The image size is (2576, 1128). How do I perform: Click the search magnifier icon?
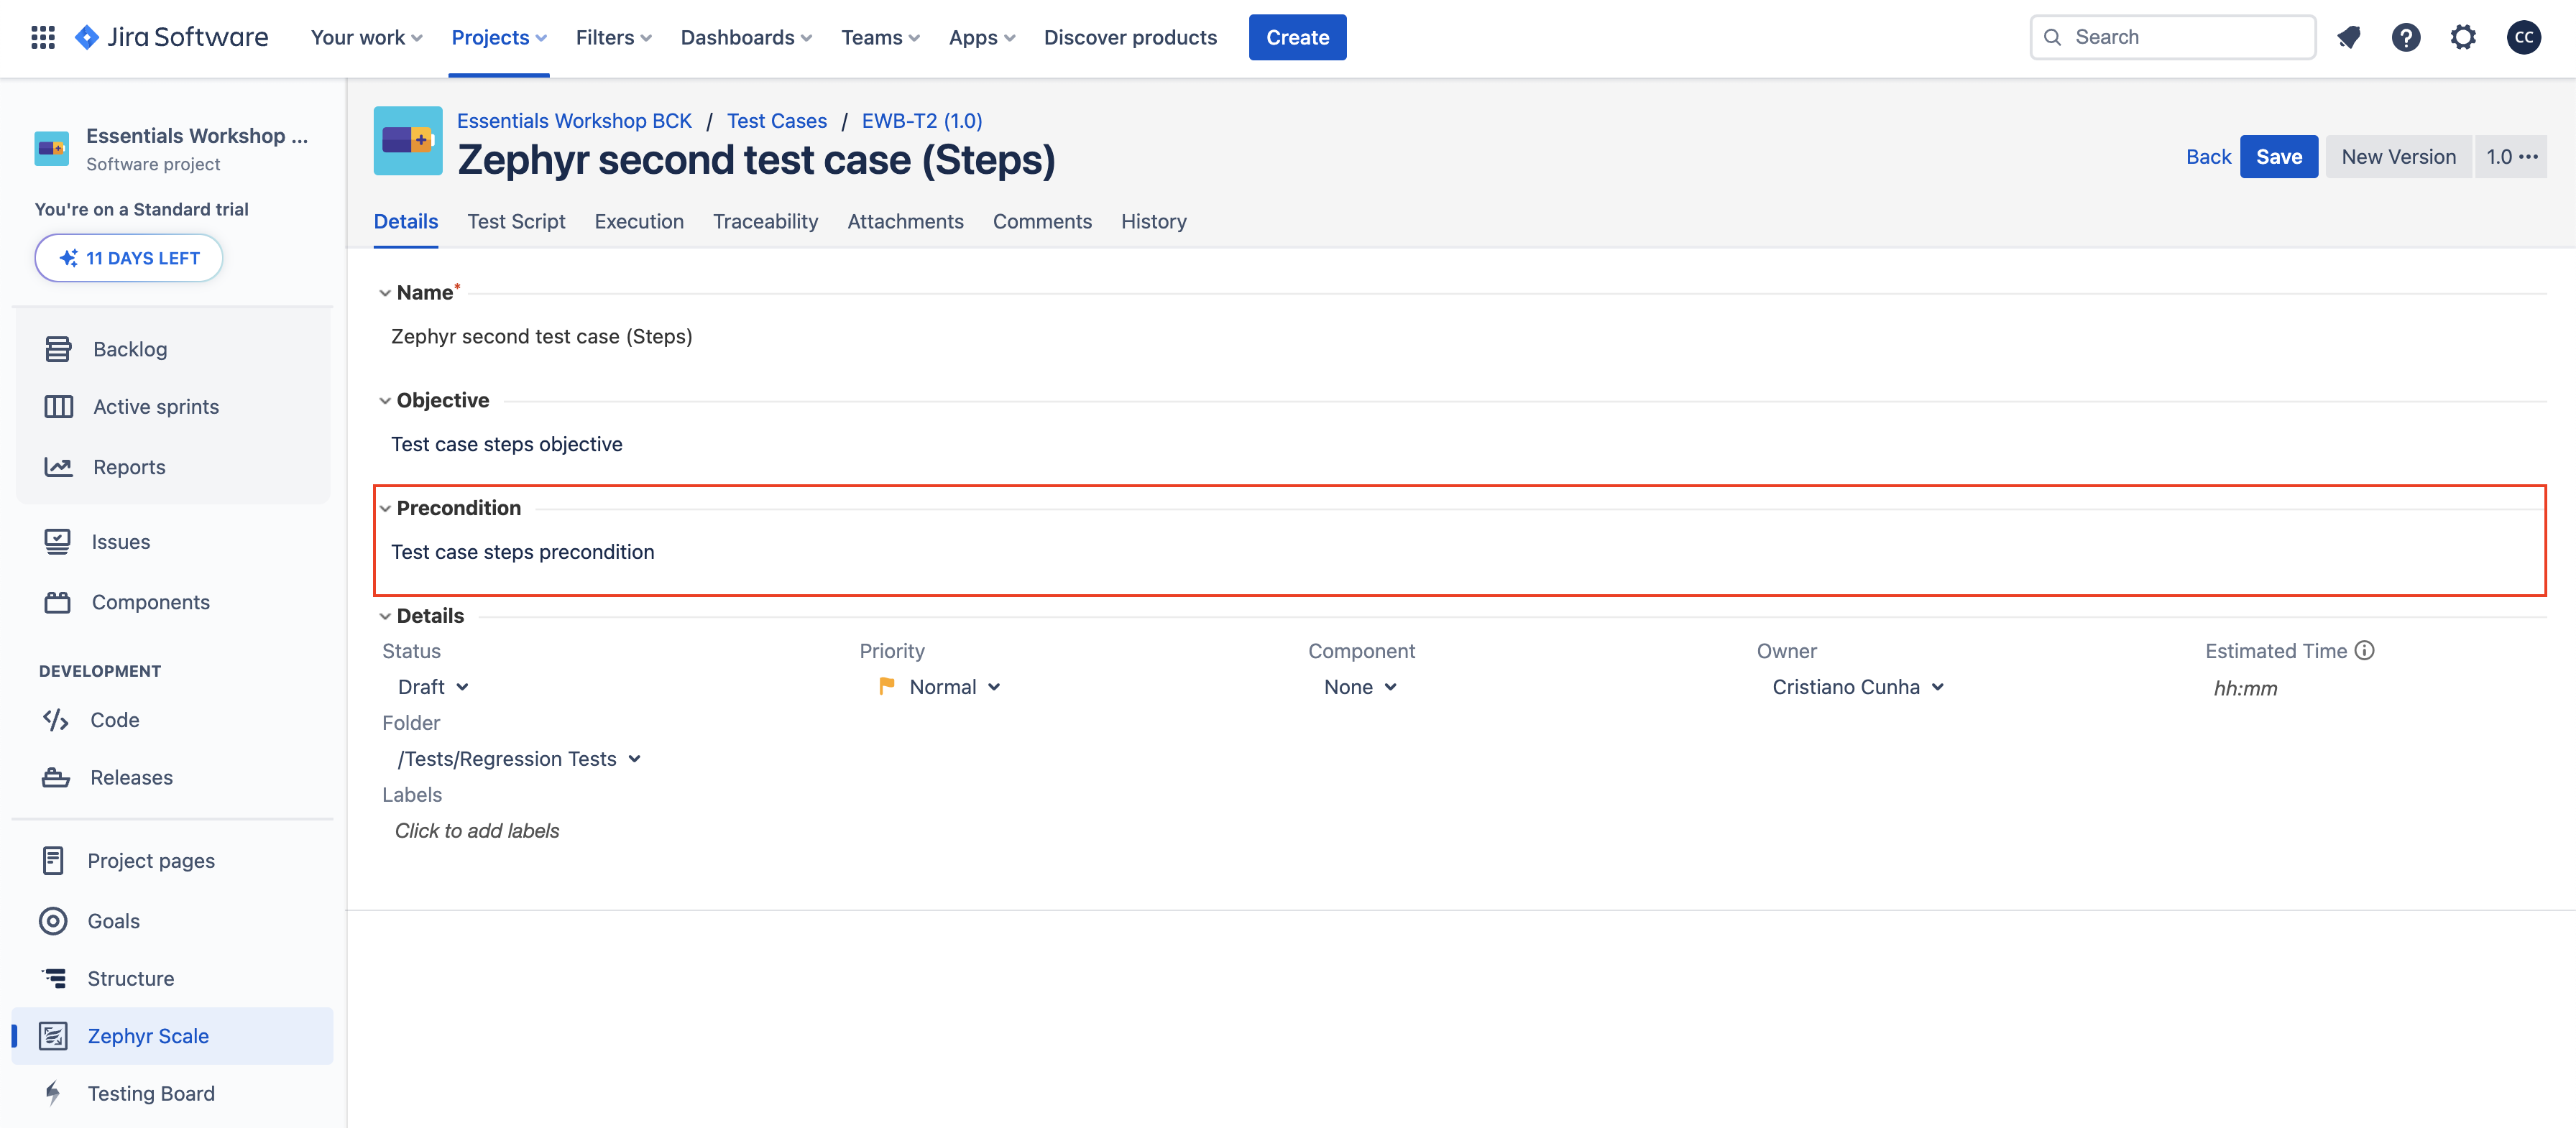pyautogui.click(x=2052, y=37)
